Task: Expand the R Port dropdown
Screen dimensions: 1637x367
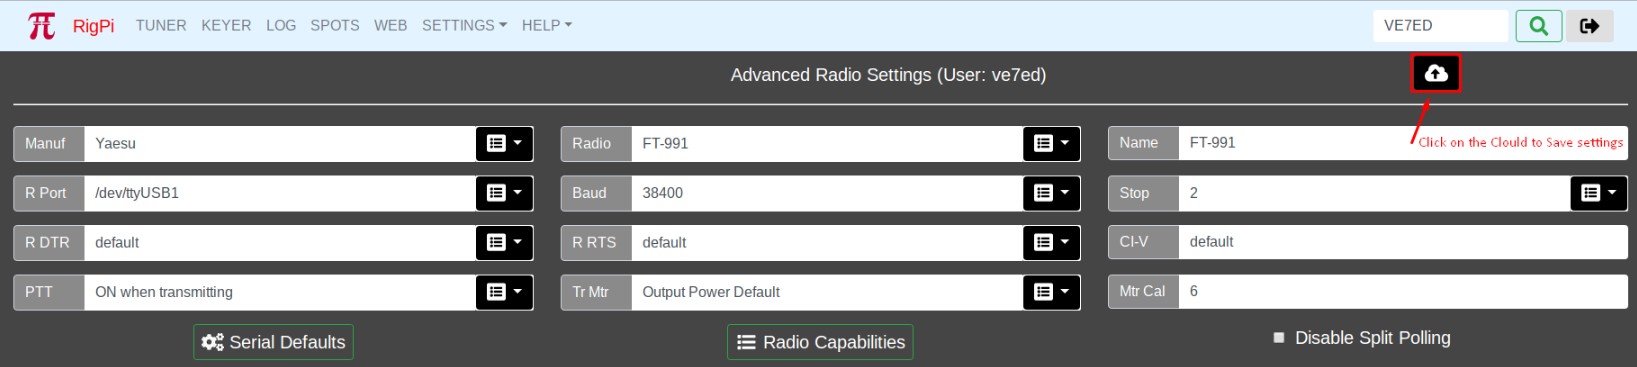Action: coord(504,193)
